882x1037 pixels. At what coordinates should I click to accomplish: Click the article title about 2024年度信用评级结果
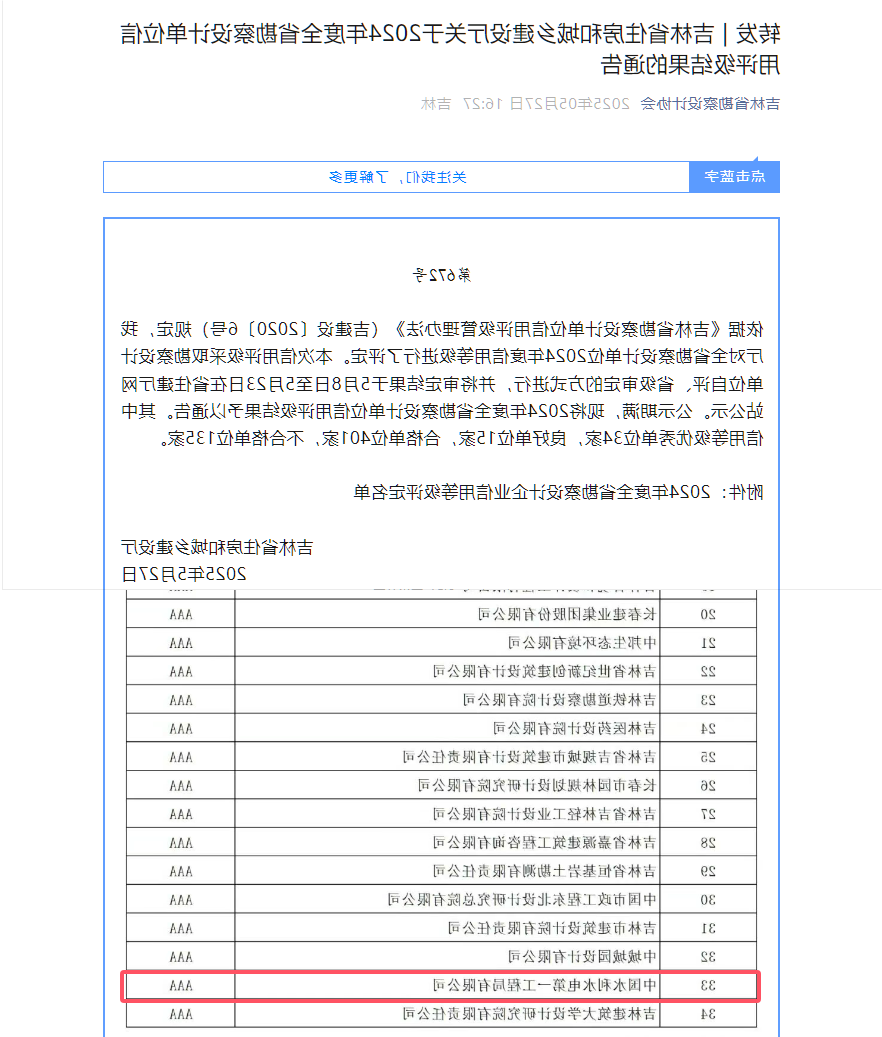(450, 49)
